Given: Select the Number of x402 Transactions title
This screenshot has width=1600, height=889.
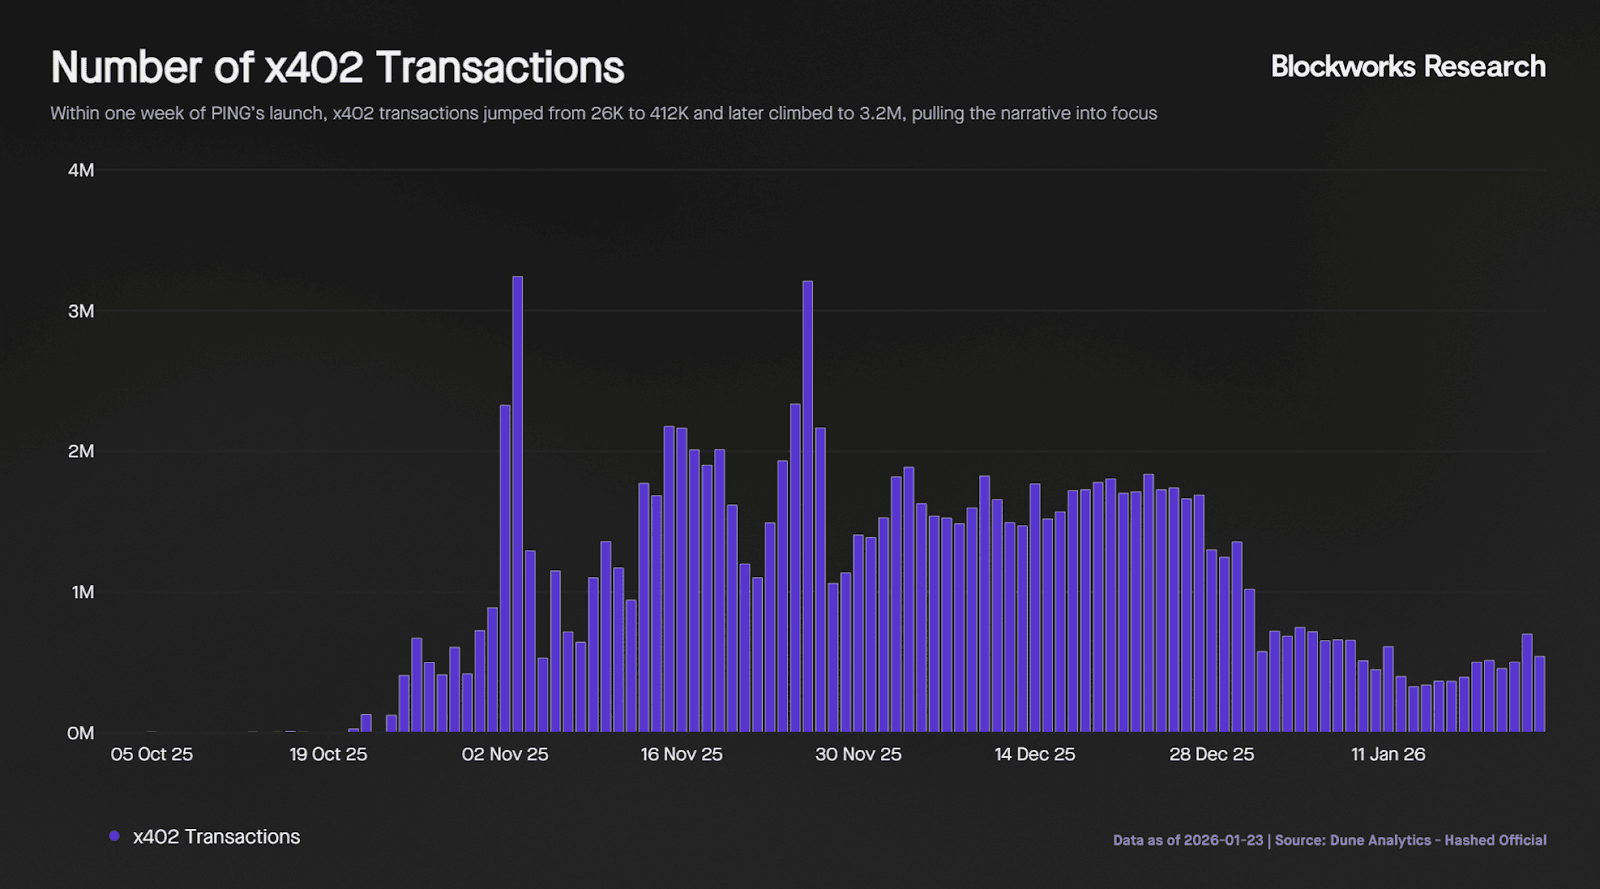Looking at the screenshot, I should click(x=337, y=68).
